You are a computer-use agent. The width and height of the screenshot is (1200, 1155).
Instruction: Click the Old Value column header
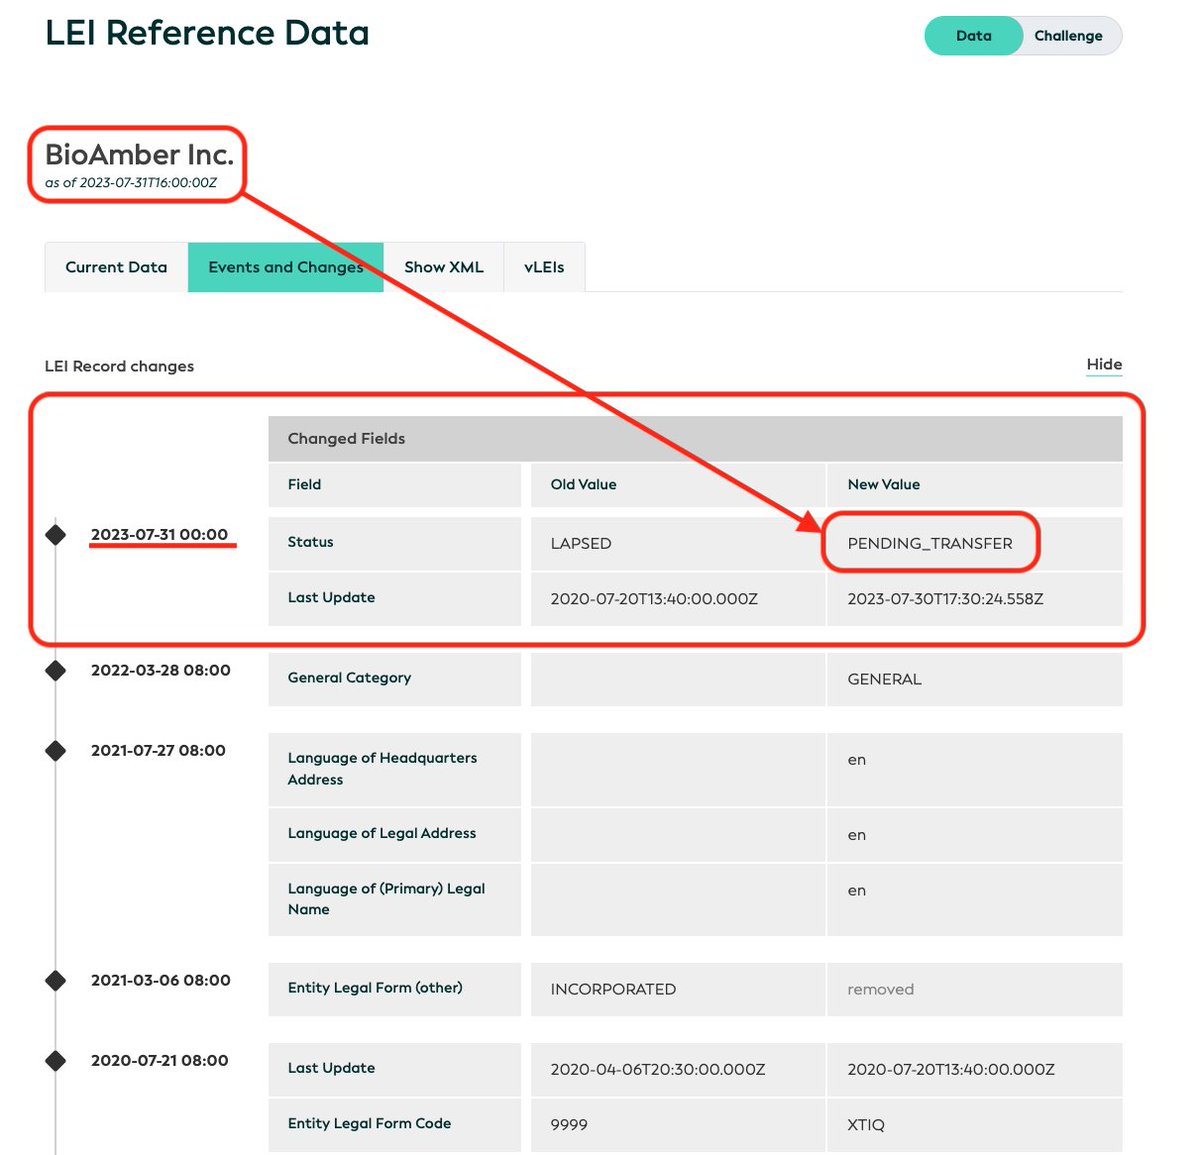pyautogui.click(x=678, y=484)
